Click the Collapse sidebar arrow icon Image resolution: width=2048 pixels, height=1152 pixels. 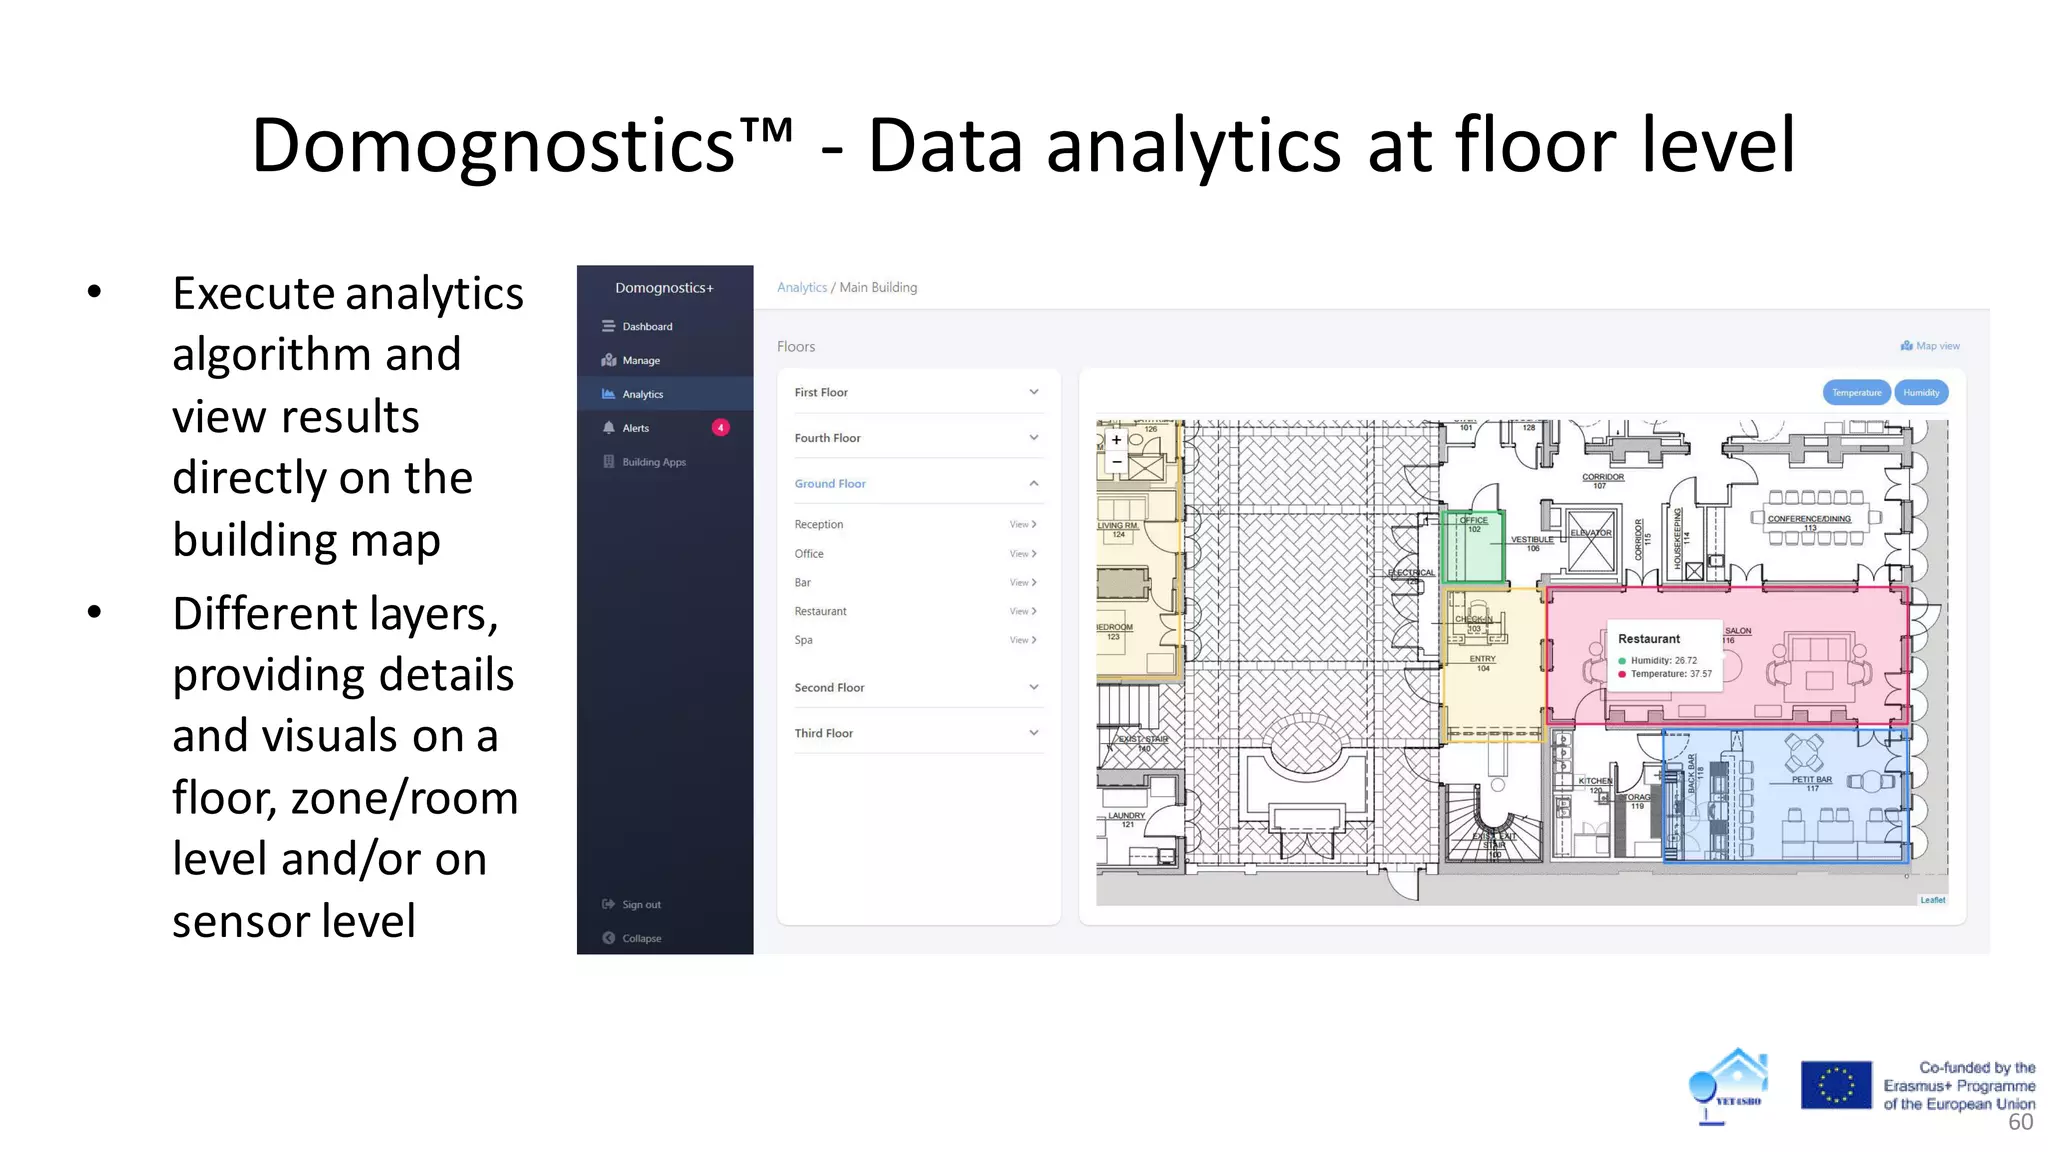coord(608,938)
